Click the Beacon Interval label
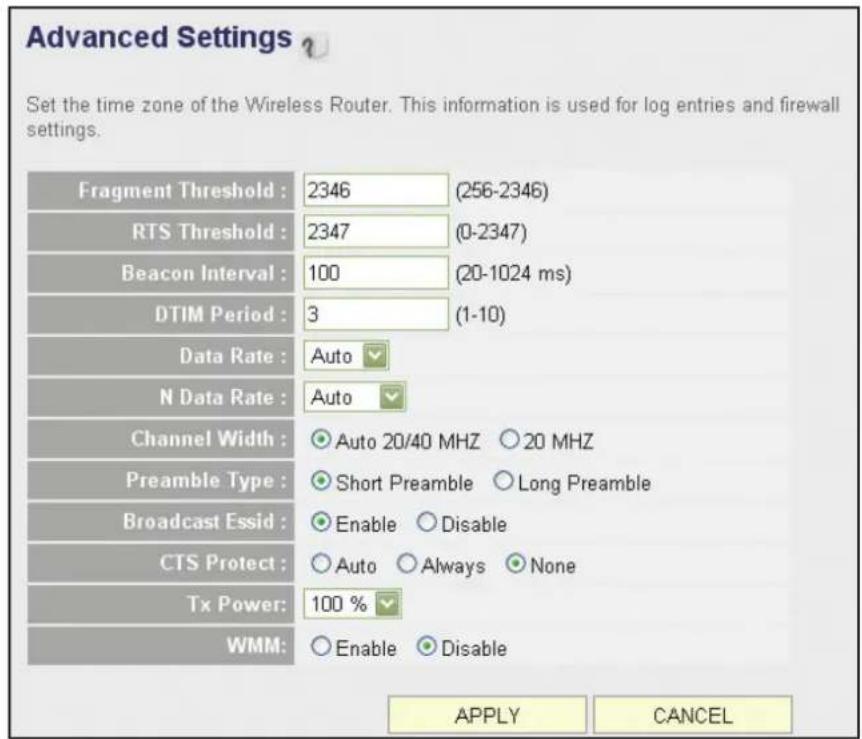The width and height of the screenshot is (862, 739). click(204, 273)
